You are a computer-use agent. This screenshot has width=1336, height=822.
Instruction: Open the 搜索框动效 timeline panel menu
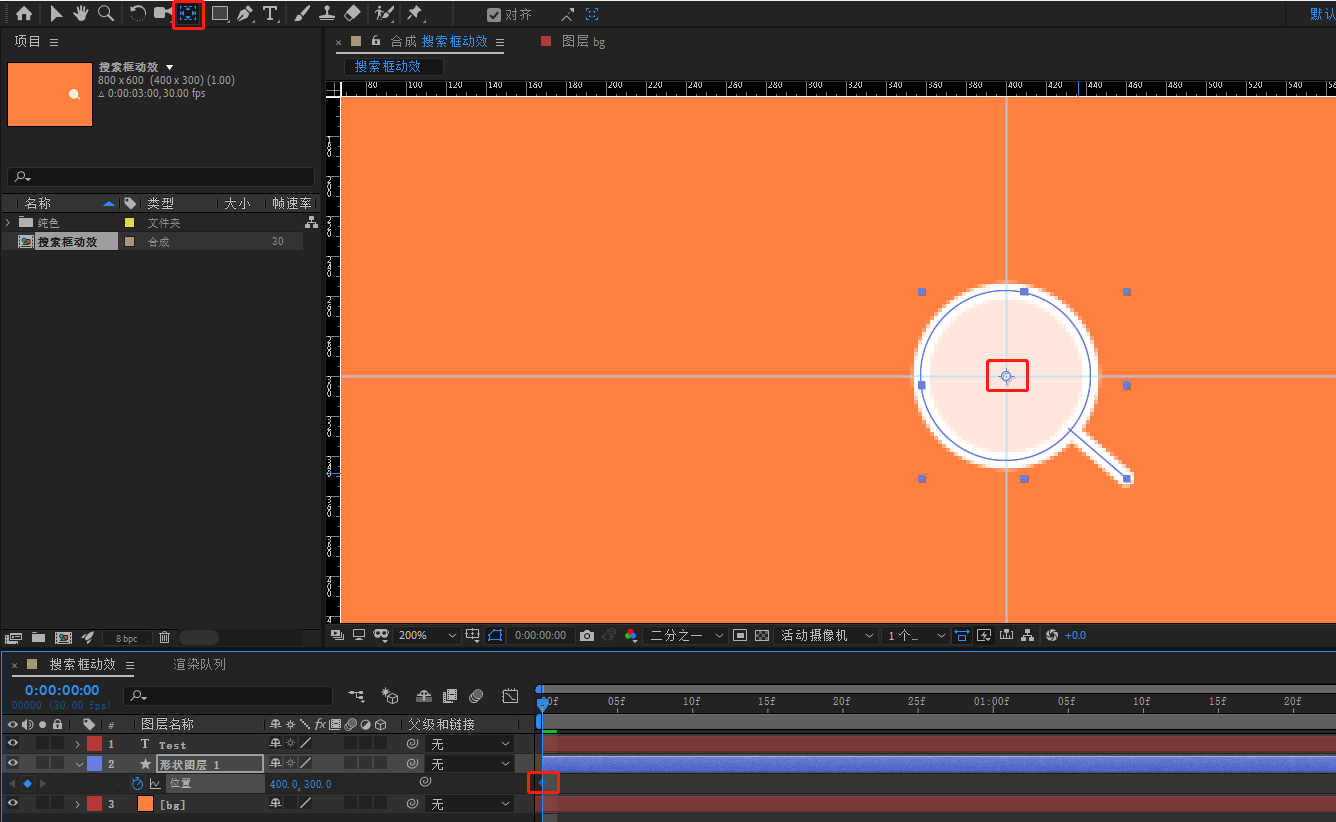[x=130, y=665]
